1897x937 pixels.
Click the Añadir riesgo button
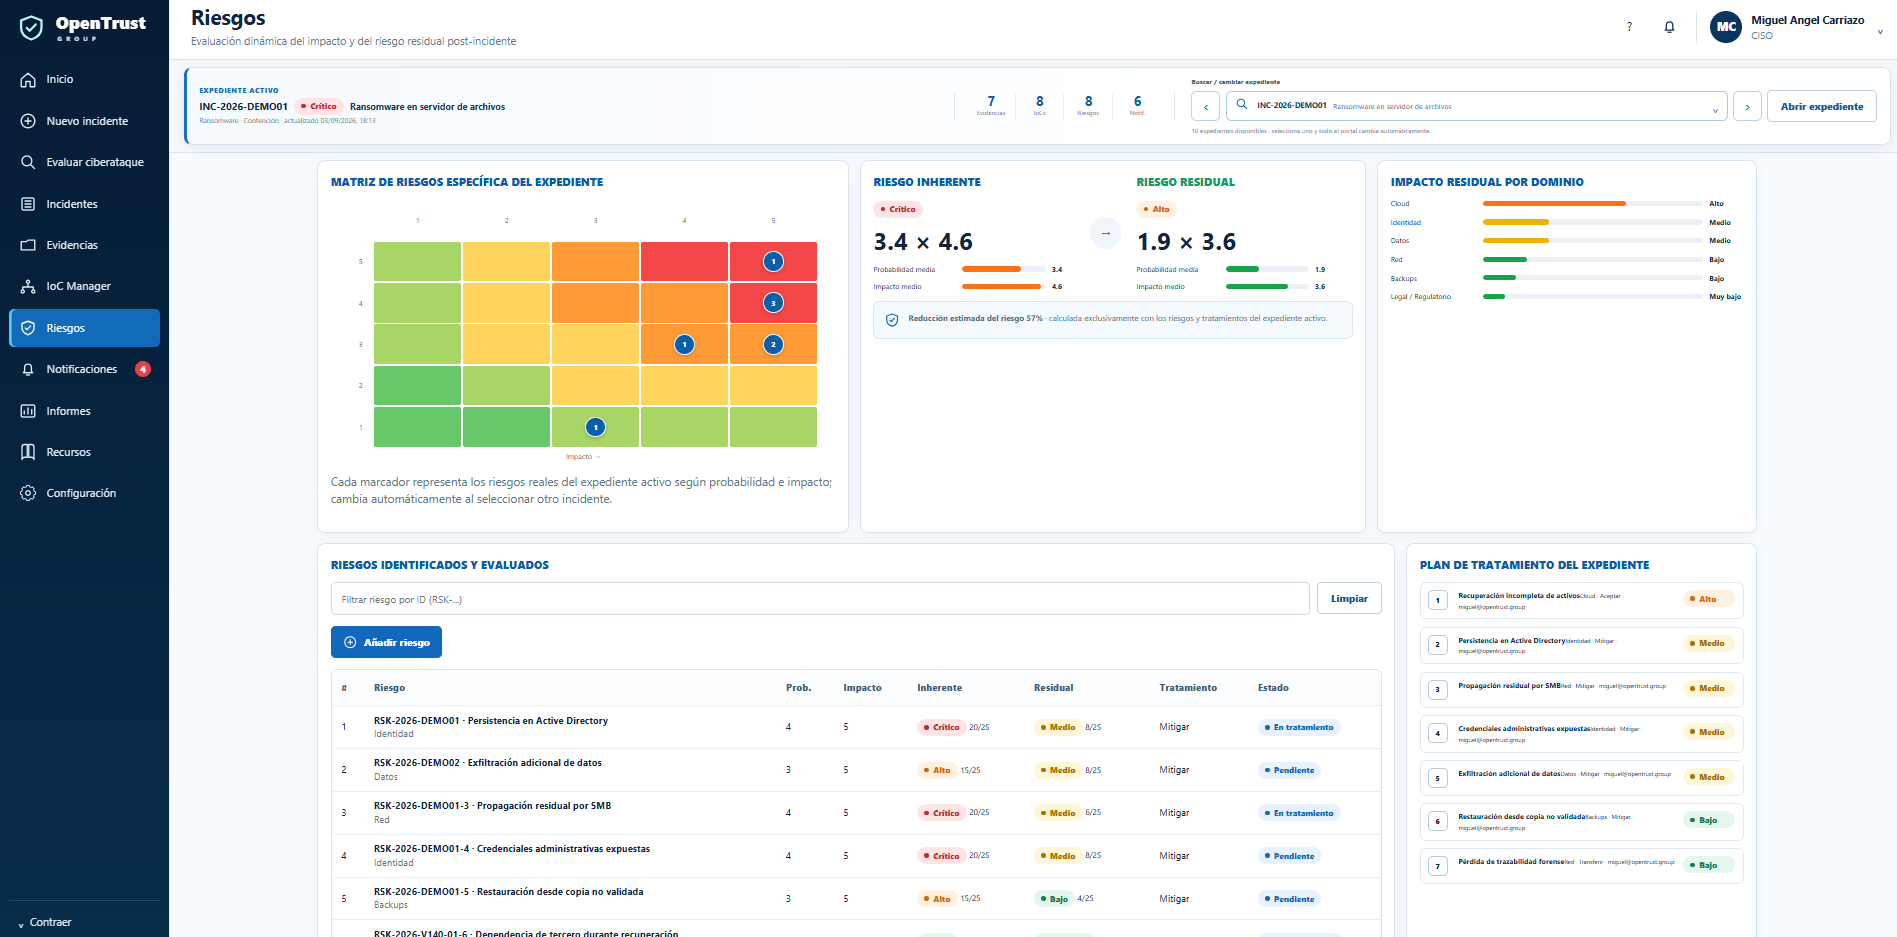[x=386, y=642]
